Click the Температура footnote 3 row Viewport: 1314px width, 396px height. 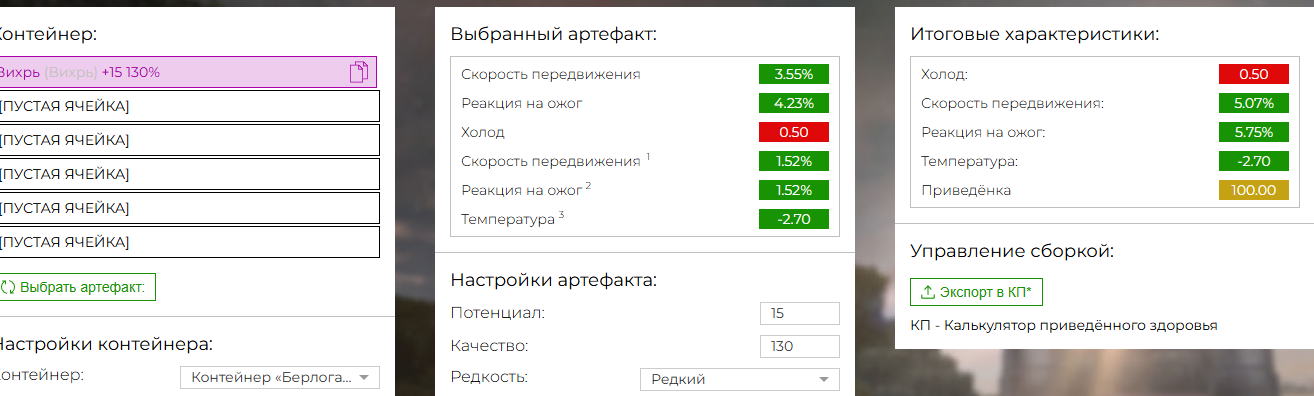pos(645,219)
